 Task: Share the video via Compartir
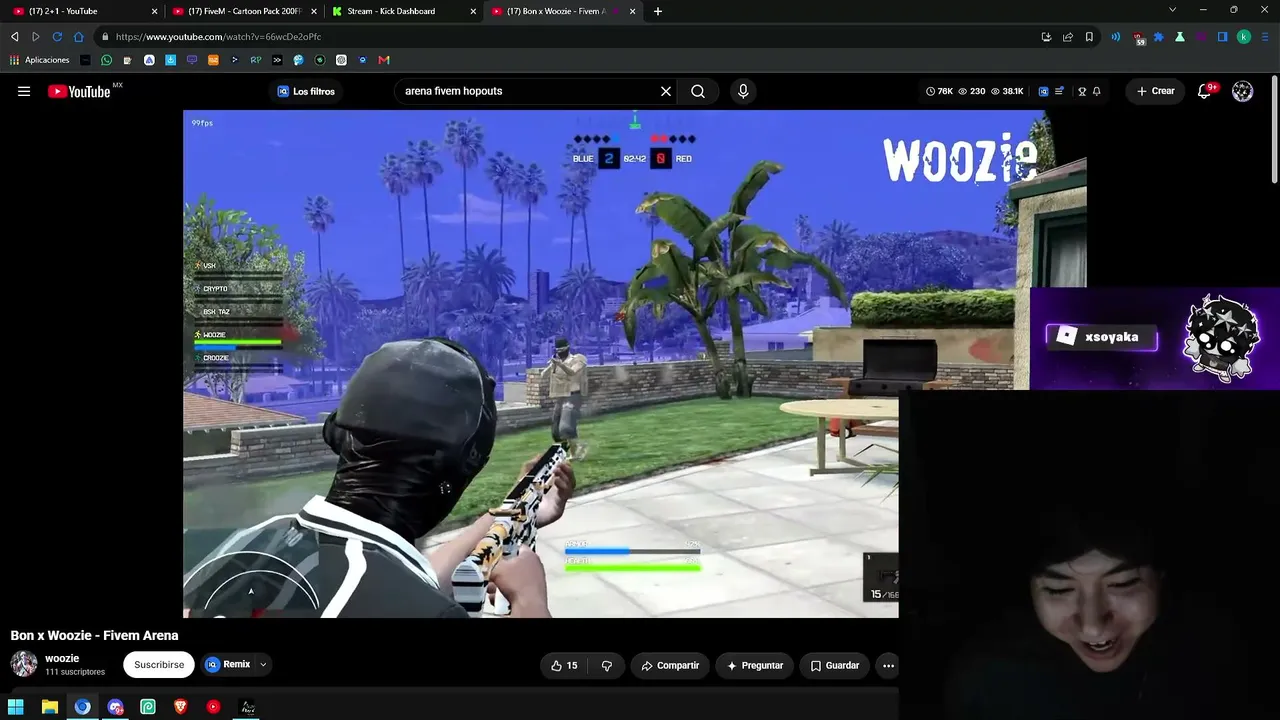click(670, 665)
